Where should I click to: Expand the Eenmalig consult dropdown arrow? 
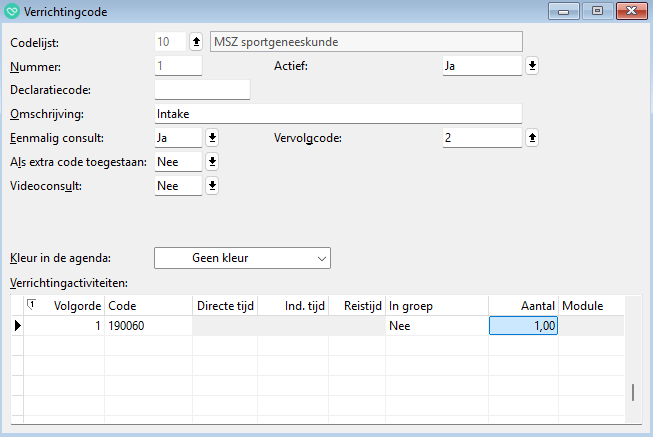click(212, 137)
